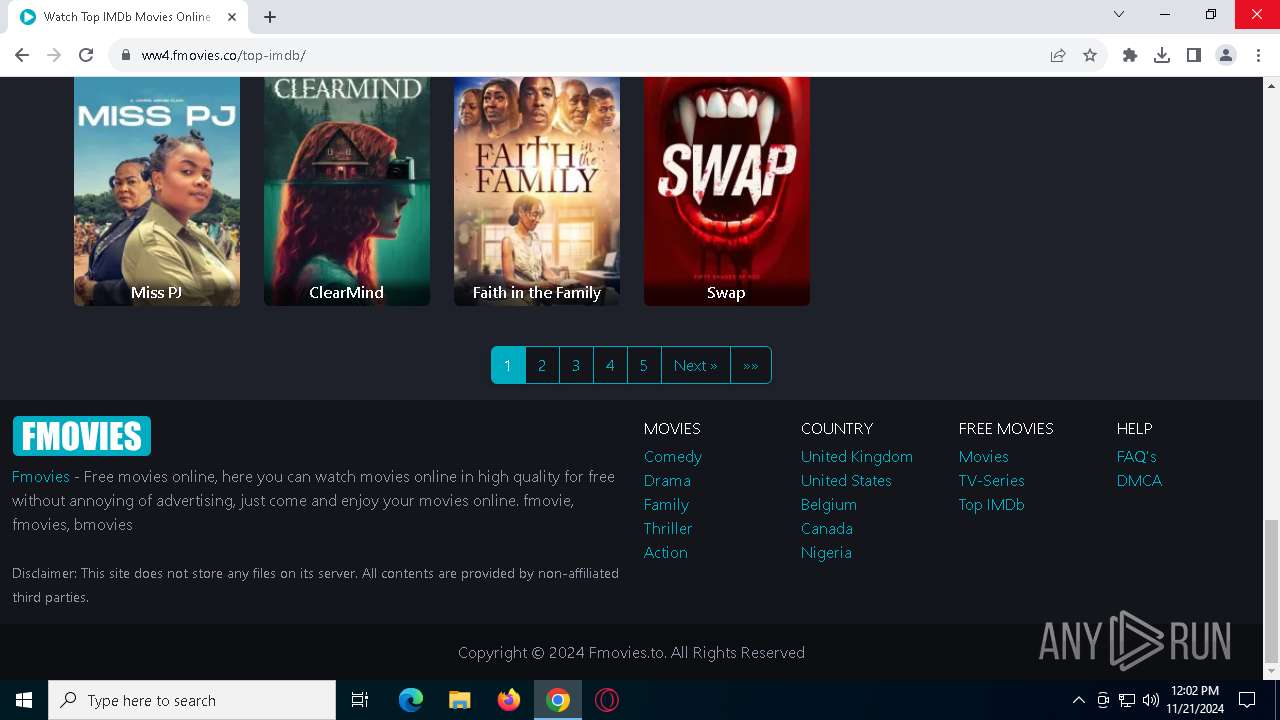Expand the tab search dropdown arrow
This screenshot has height=720, width=1280.
(x=1119, y=14)
